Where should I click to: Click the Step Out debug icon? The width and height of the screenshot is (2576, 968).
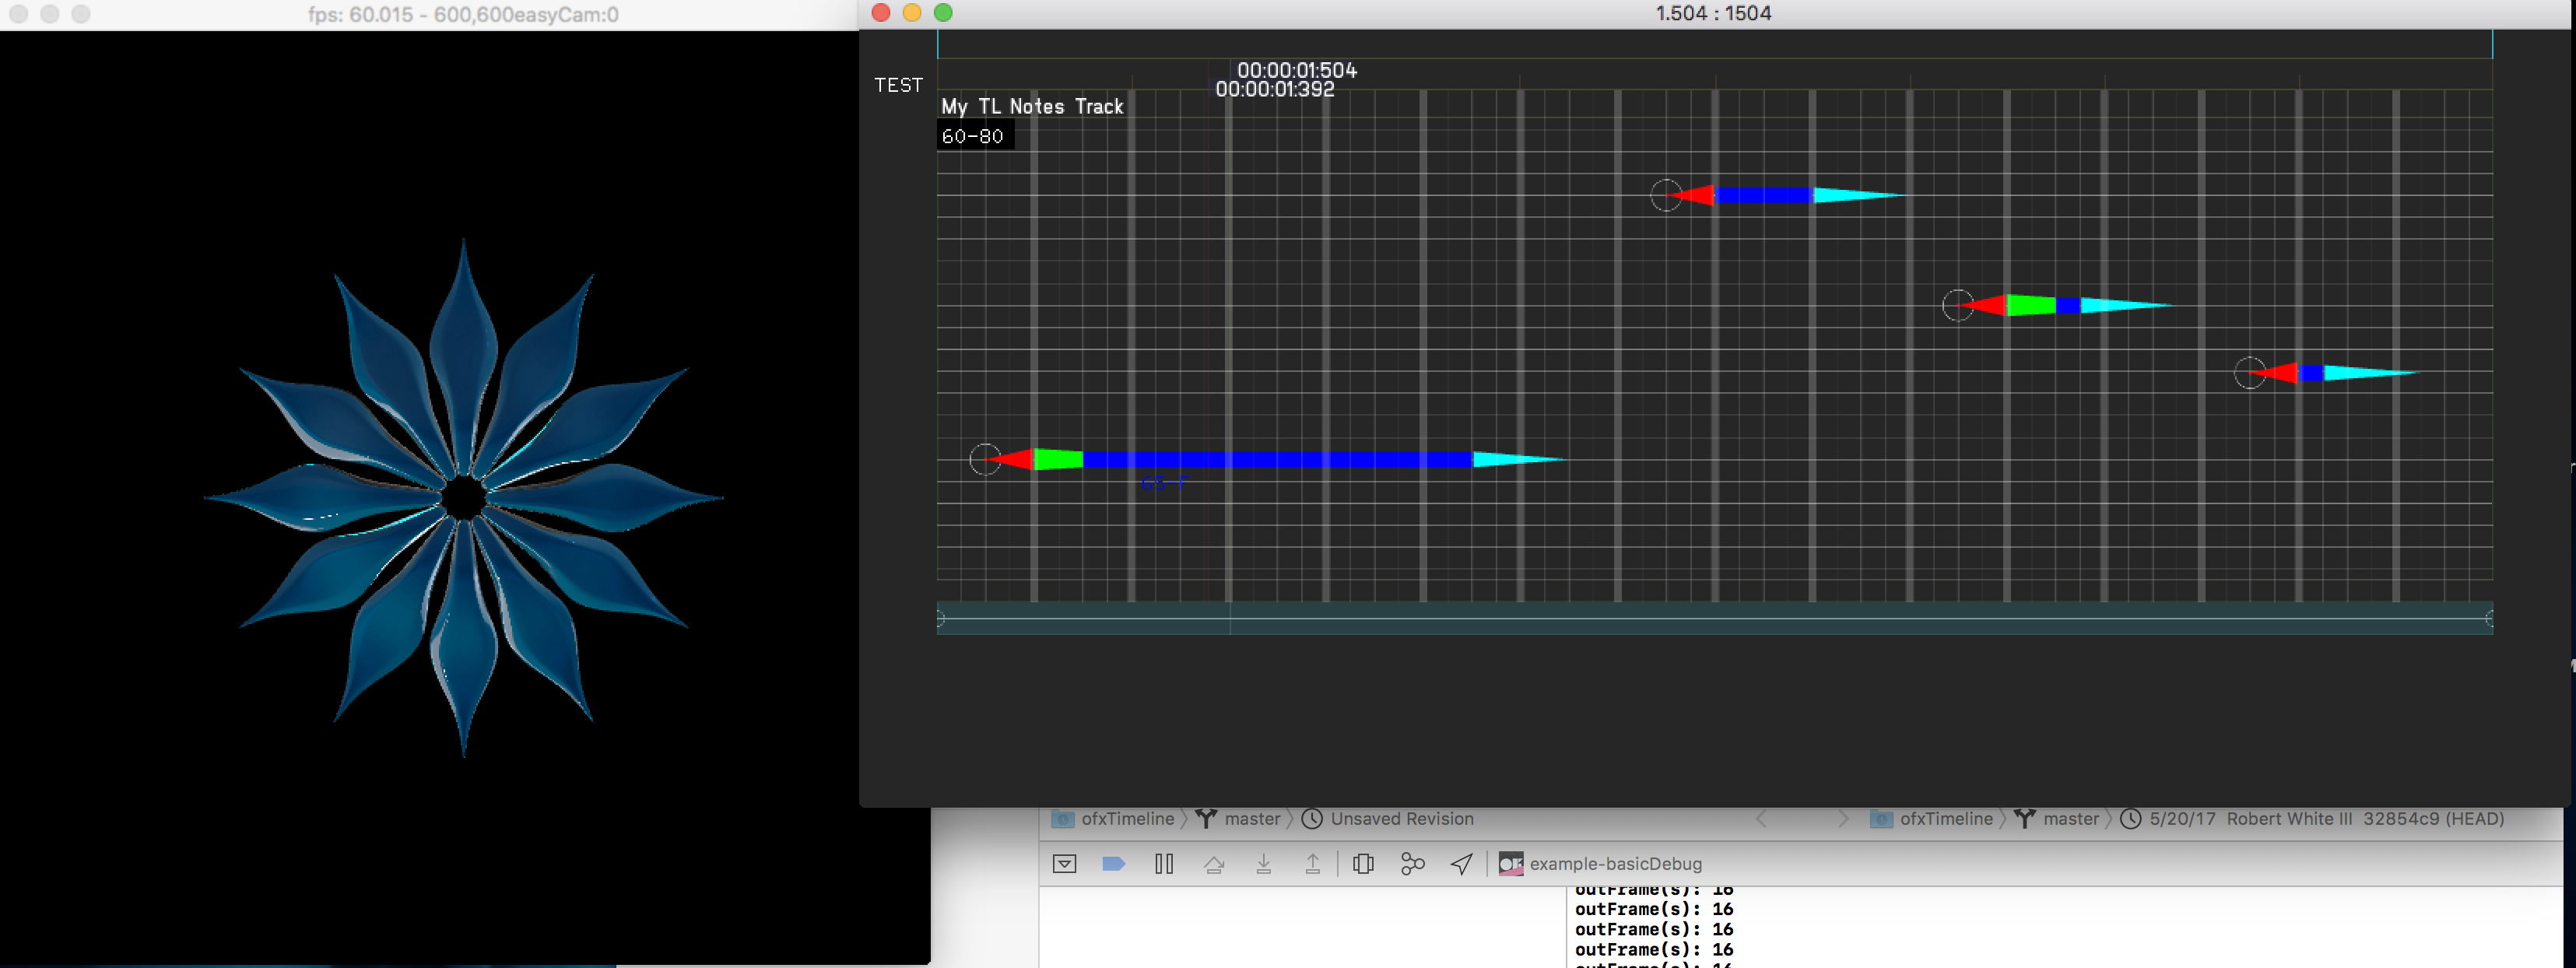pyautogui.click(x=1312, y=864)
